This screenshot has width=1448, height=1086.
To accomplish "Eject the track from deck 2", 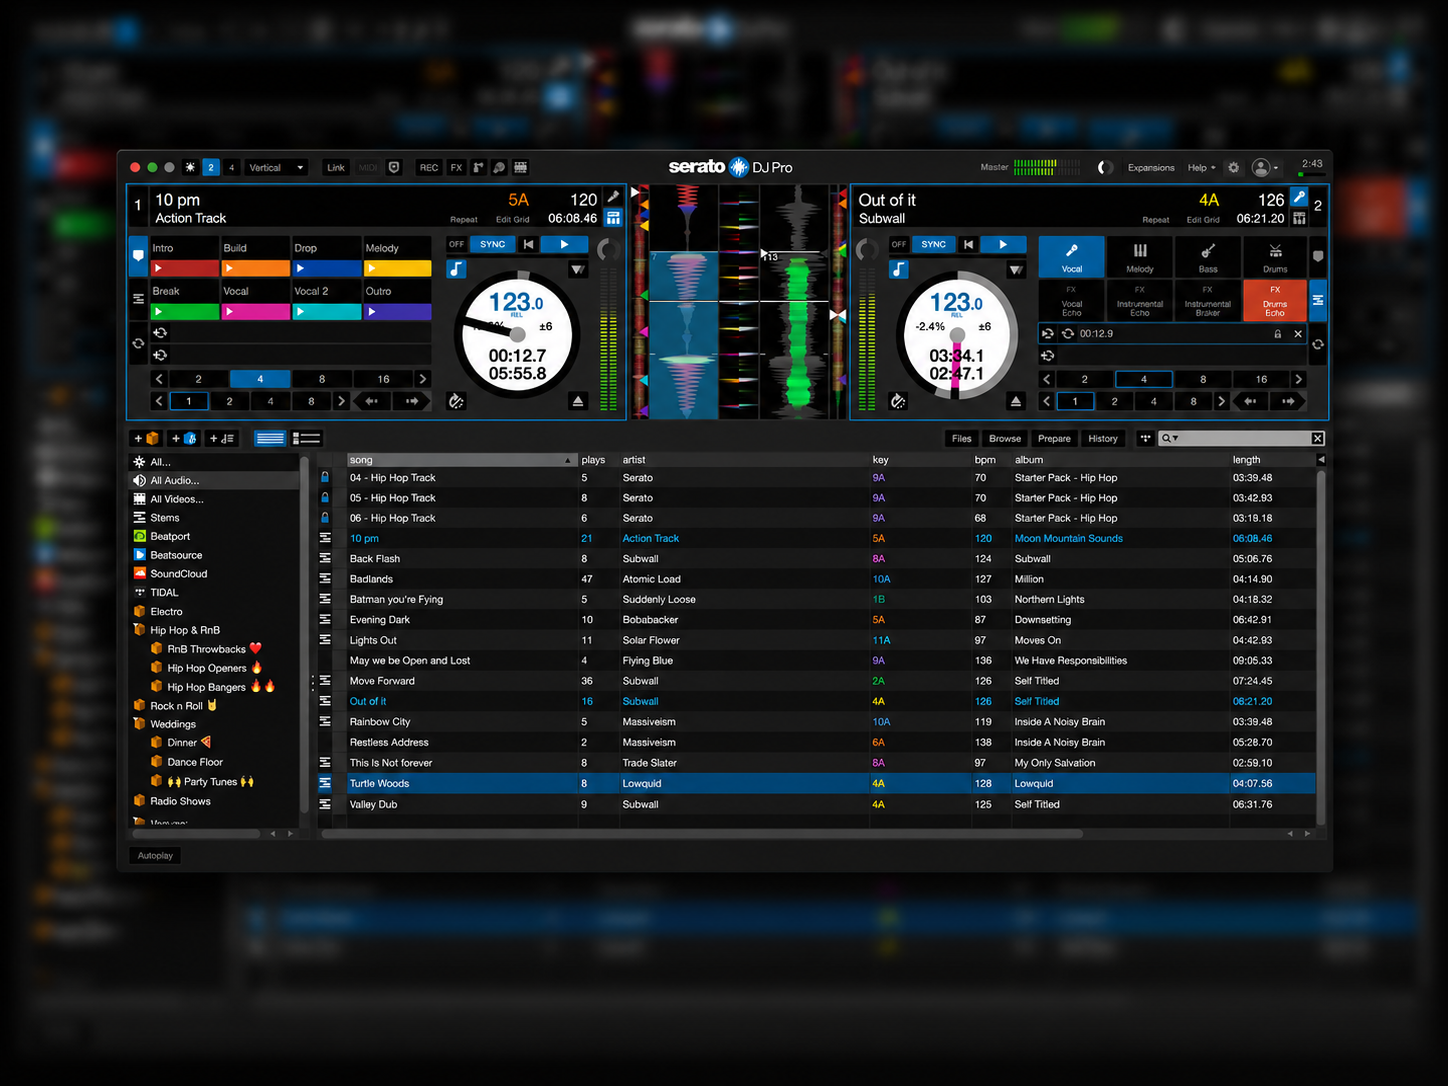I will point(1016,401).
